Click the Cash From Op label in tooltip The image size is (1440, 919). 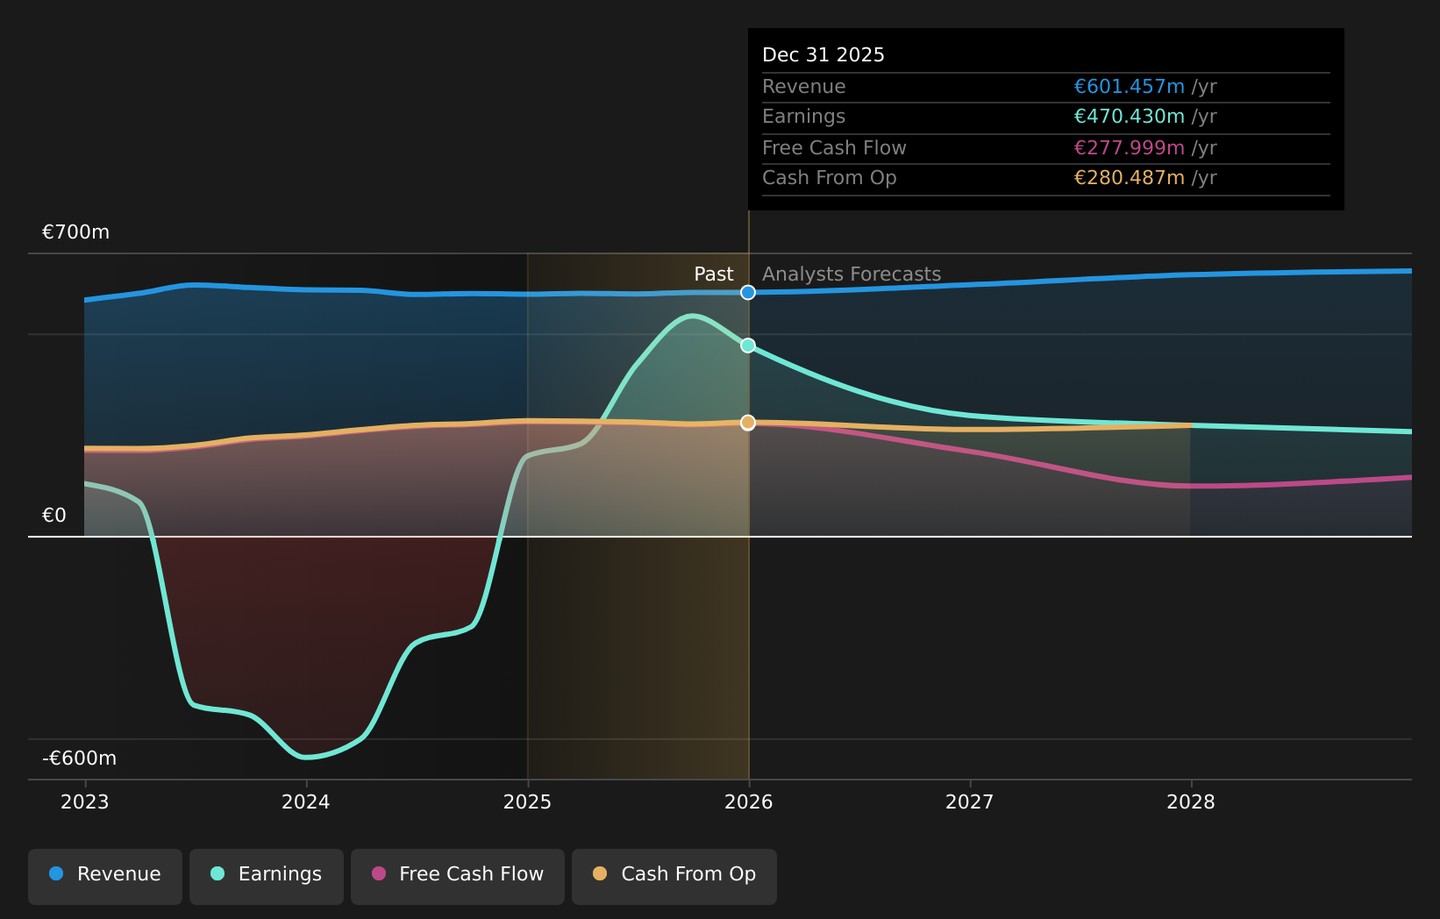point(829,178)
